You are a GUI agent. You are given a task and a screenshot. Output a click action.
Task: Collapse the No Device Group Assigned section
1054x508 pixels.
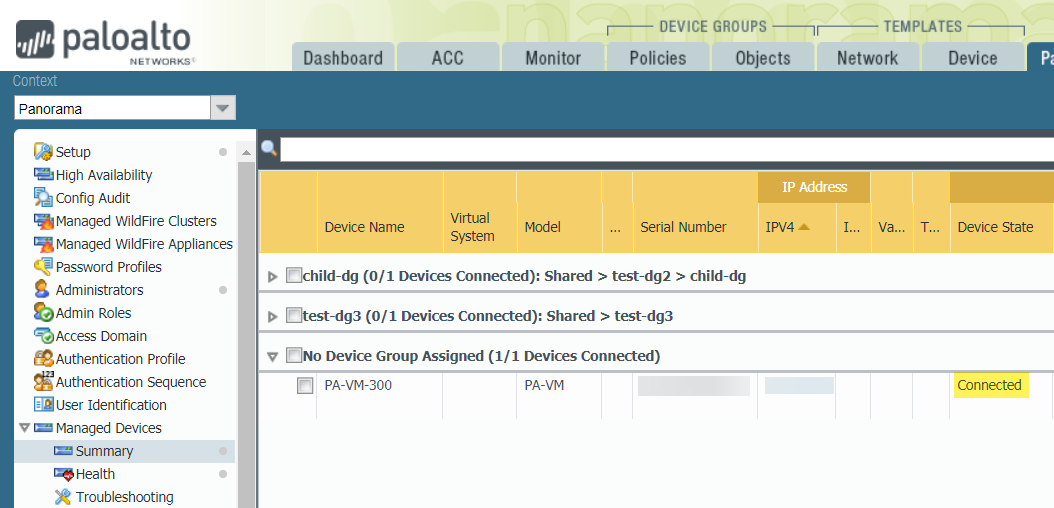coord(272,357)
